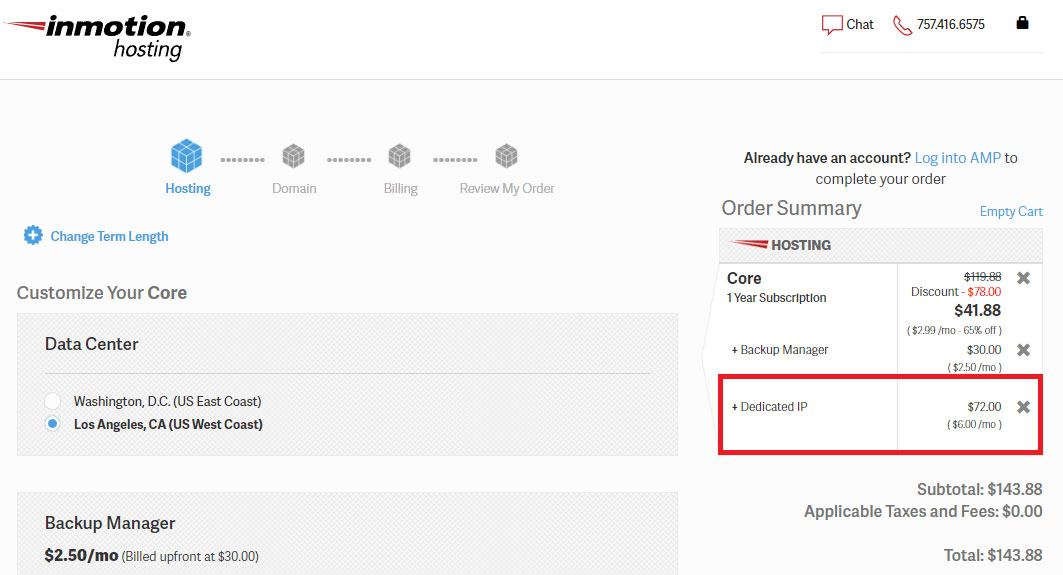Click the red phone icon
The image size is (1063, 575).
[x=902, y=25]
